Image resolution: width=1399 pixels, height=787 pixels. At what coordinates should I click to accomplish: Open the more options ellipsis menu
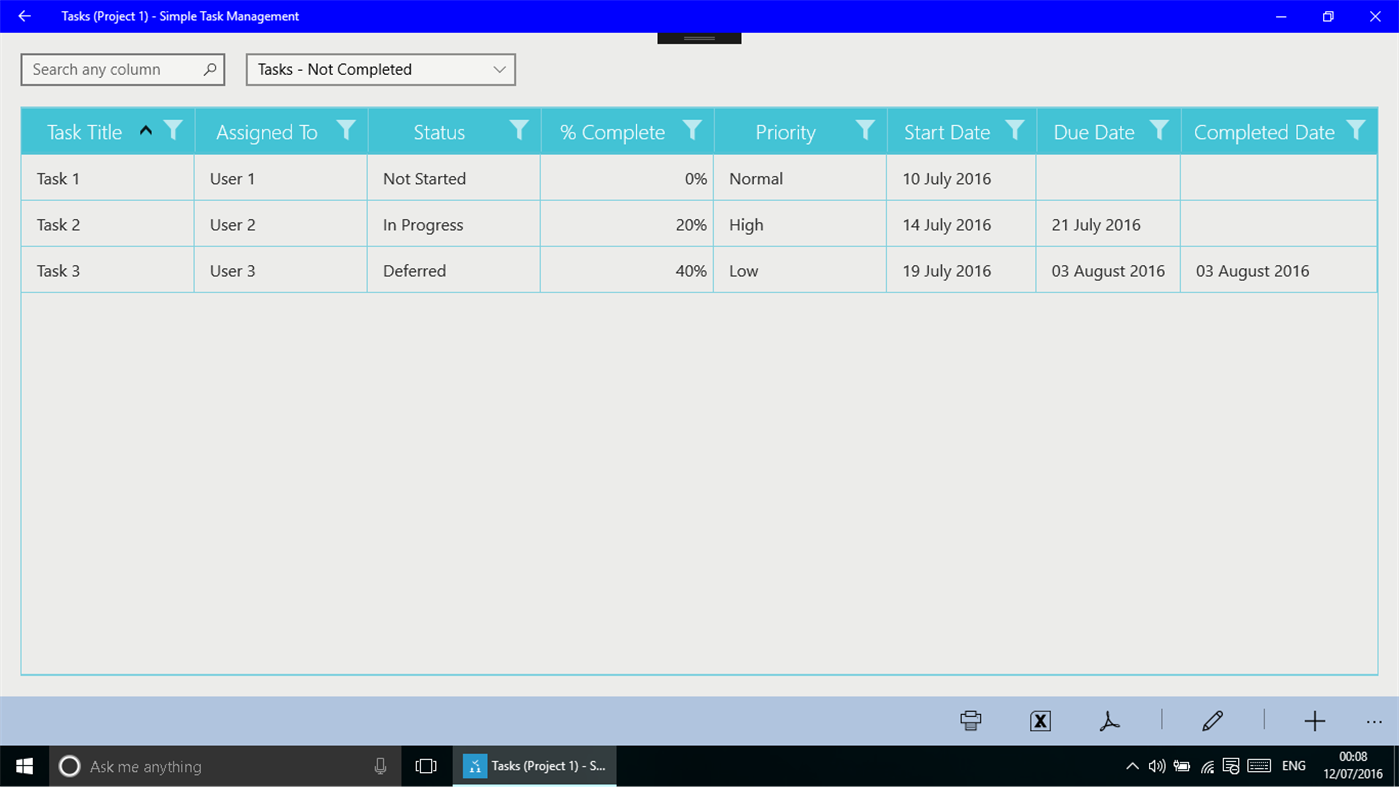pos(1373,720)
